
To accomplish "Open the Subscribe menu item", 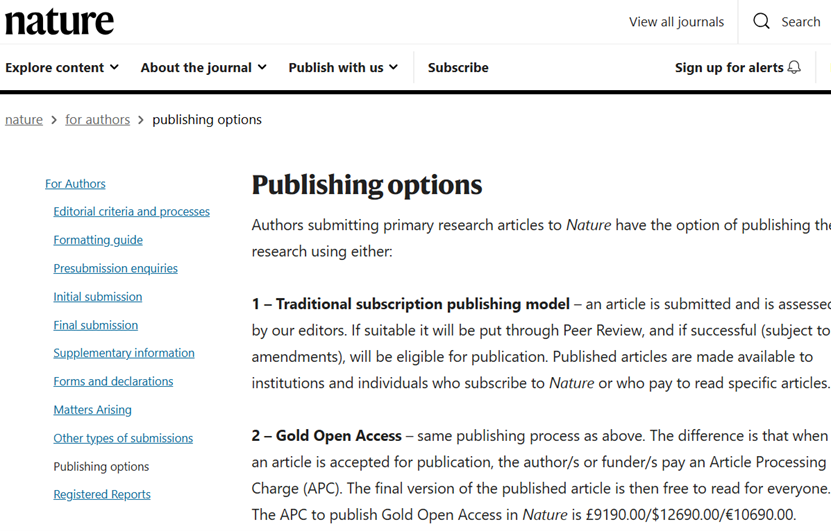I will pos(458,67).
